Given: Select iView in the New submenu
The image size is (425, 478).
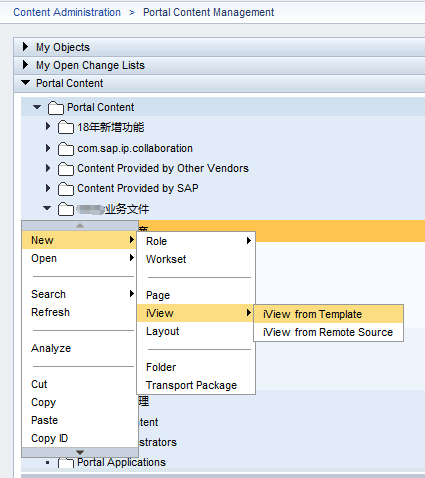Looking at the screenshot, I should [x=196, y=313].
